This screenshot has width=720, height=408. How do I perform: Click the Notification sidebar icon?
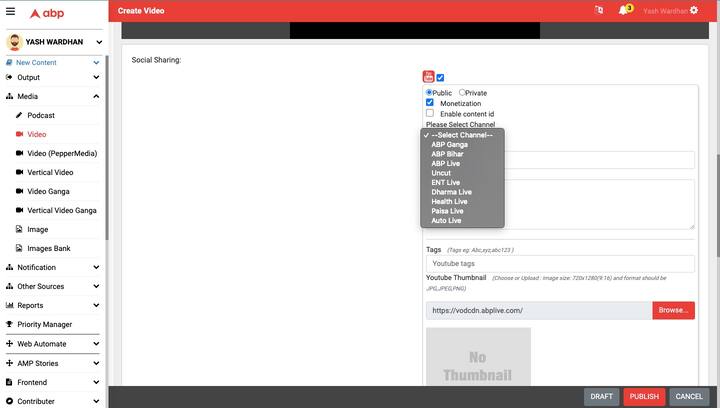pos(9,267)
